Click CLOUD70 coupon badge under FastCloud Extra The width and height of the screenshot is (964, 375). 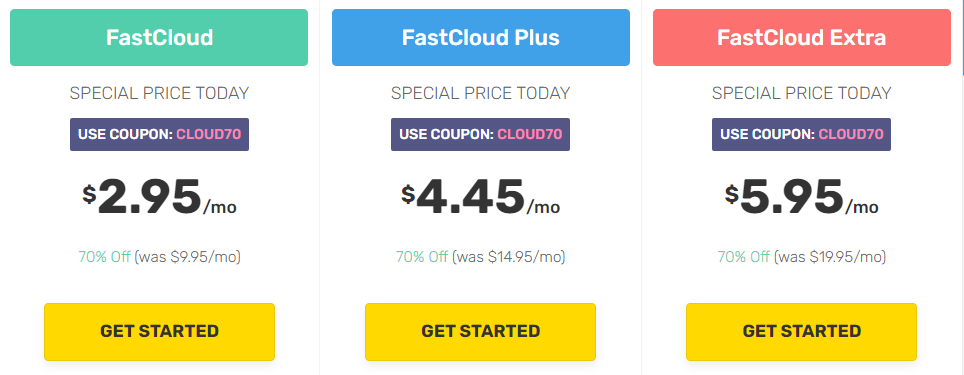801,135
